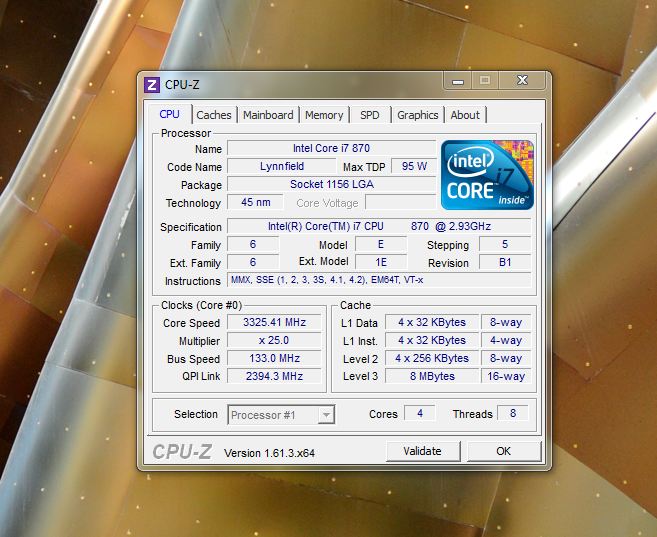Click L1 Data associativity 8-way

point(506,323)
